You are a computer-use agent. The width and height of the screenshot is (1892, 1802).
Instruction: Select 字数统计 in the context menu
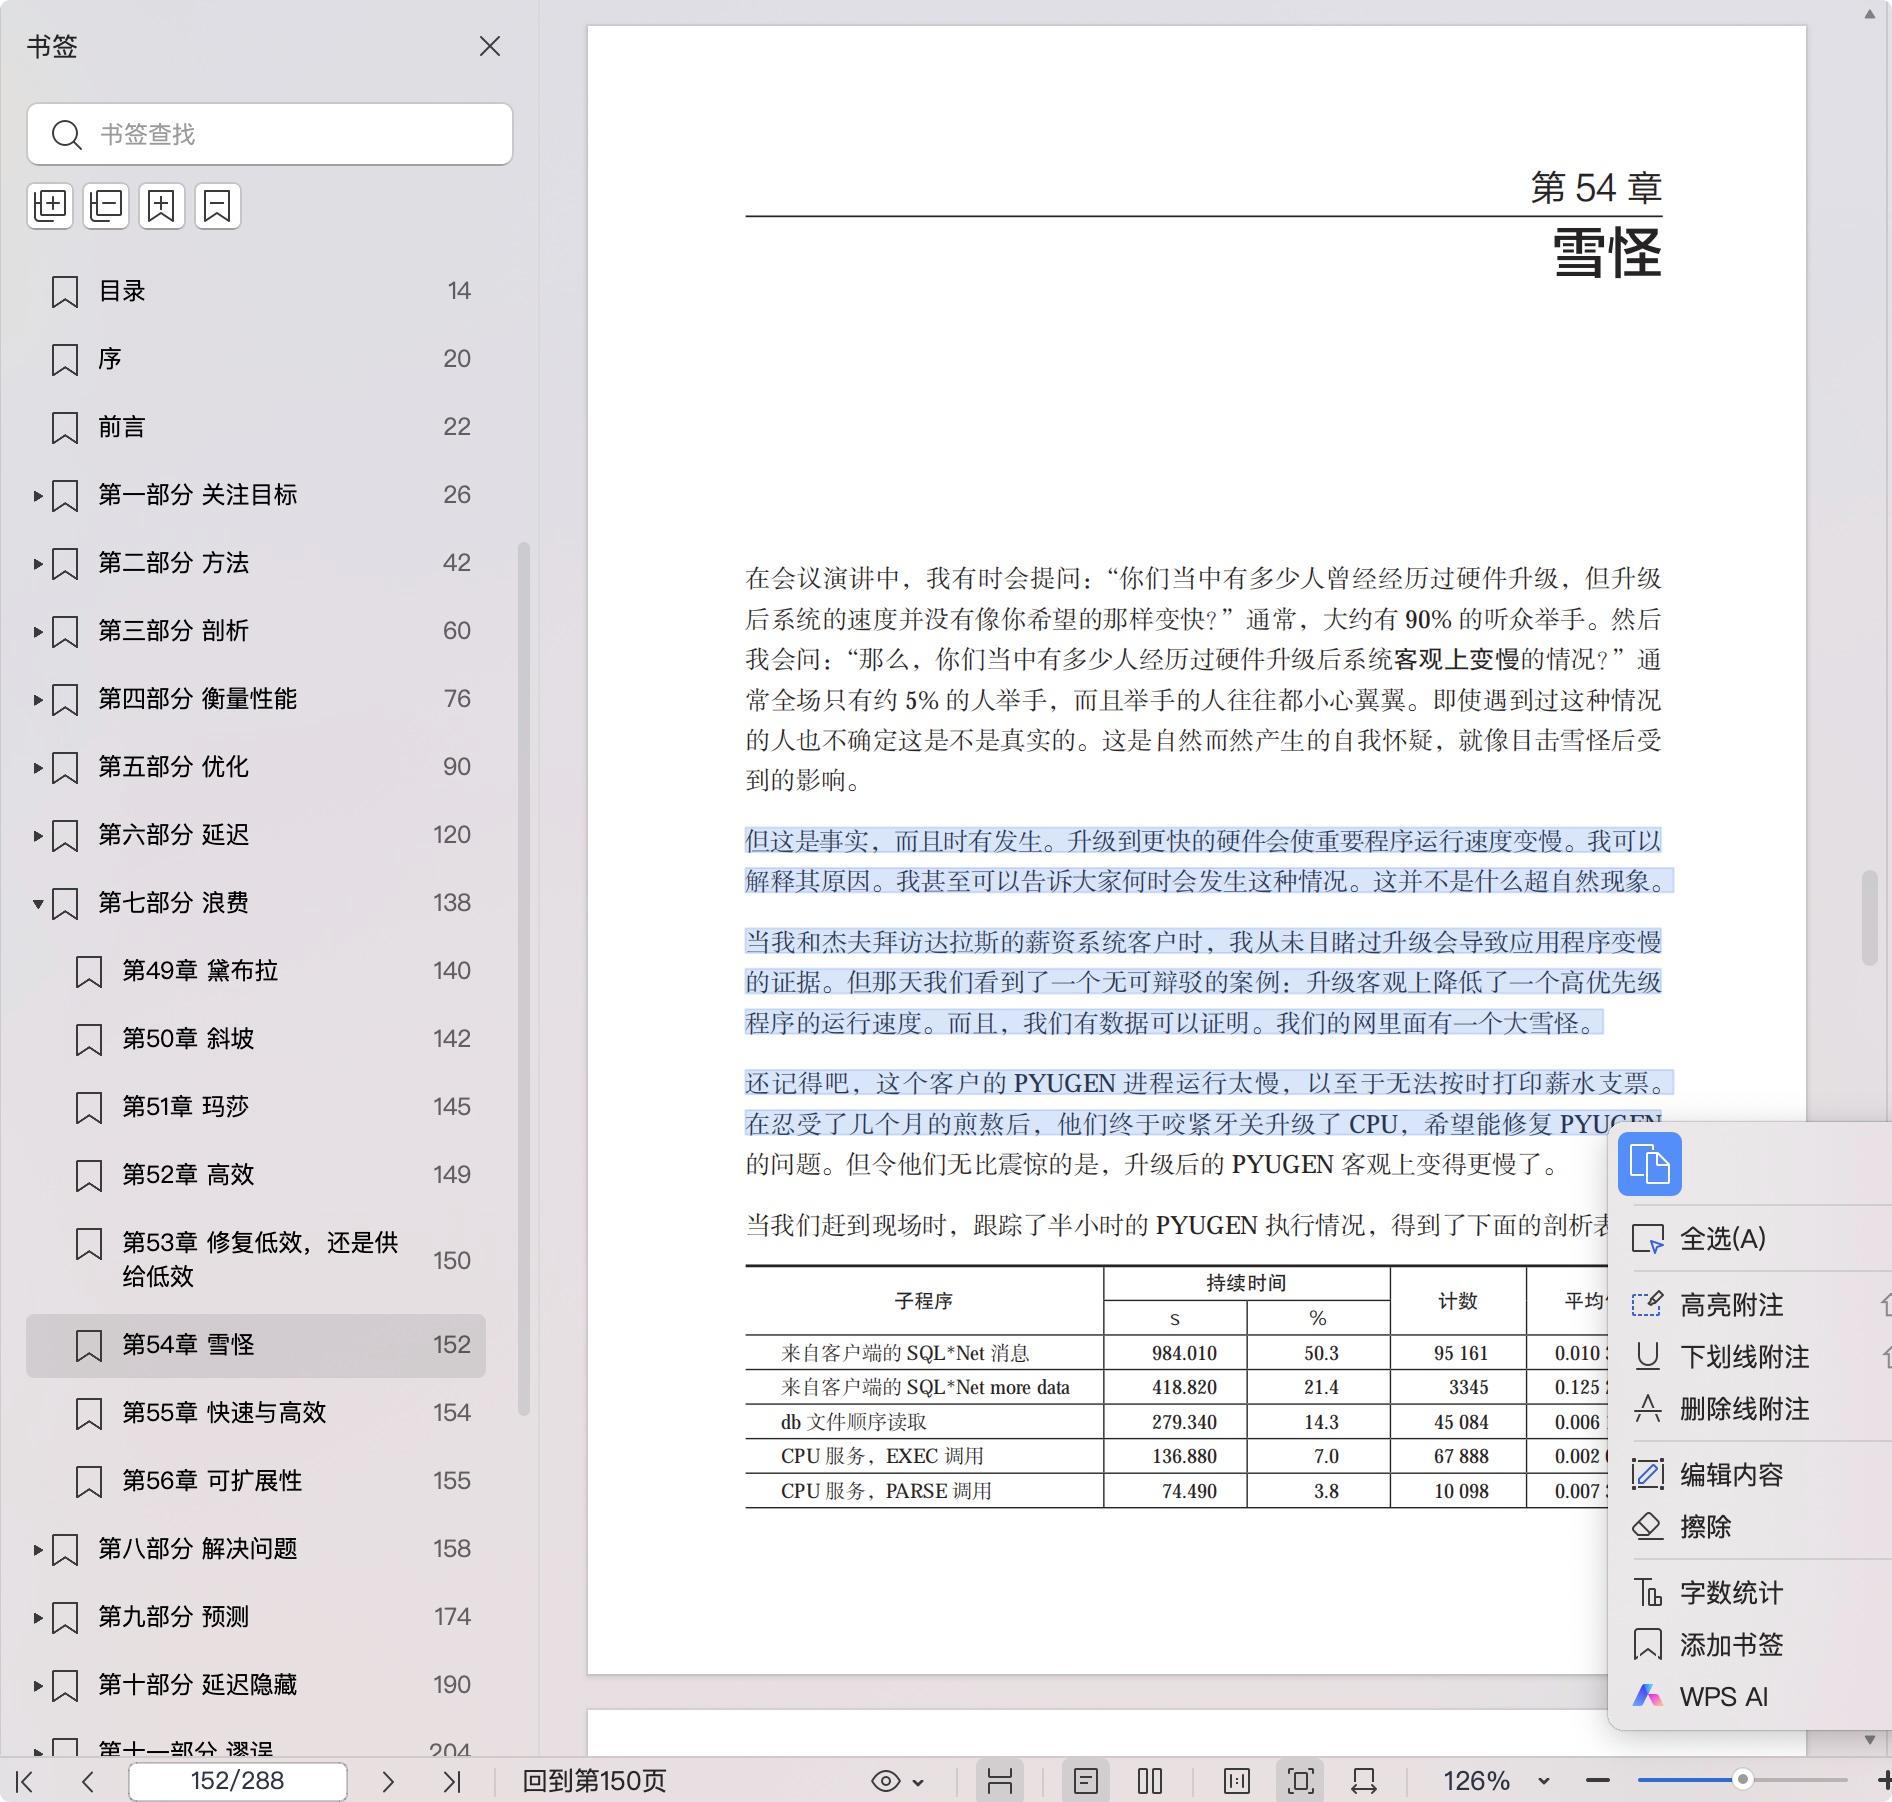coord(1731,1593)
